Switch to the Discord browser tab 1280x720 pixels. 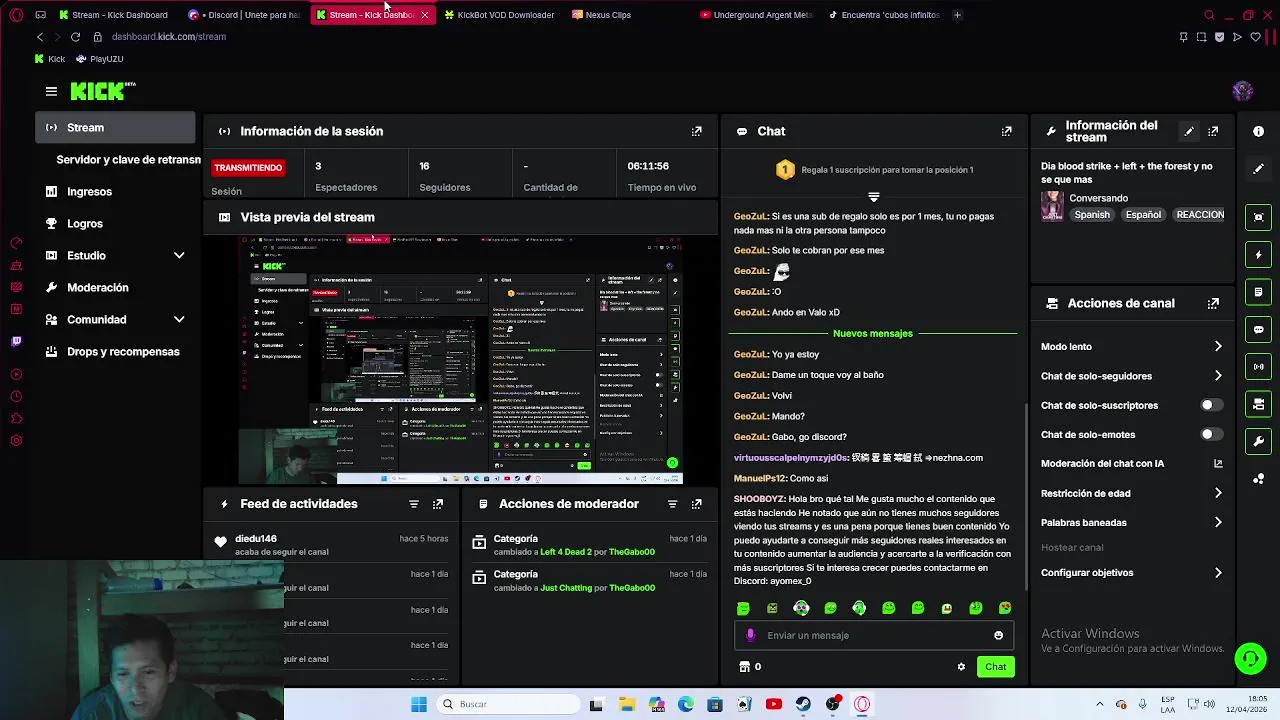pos(245,15)
